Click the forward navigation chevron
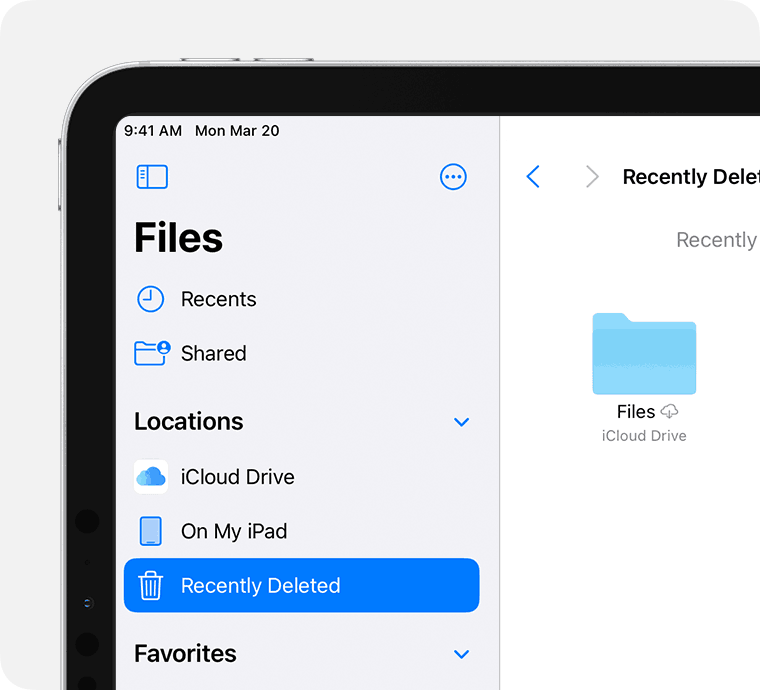Image resolution: width=760 pixels, height=690 pixels. pyautogui.click(x=592, y=176)
